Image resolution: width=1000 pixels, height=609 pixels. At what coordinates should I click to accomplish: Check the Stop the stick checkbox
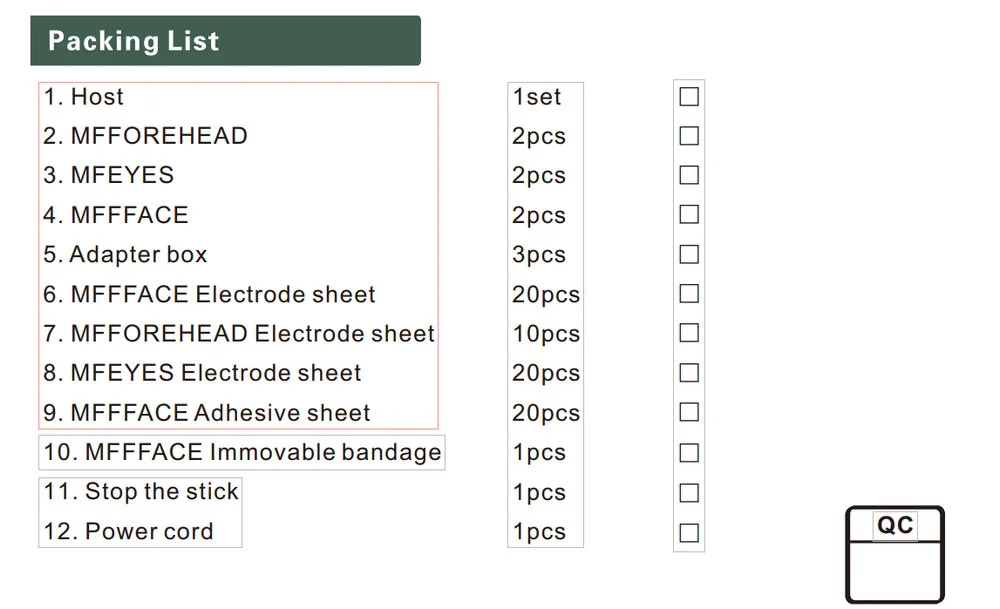pos(689,492)
